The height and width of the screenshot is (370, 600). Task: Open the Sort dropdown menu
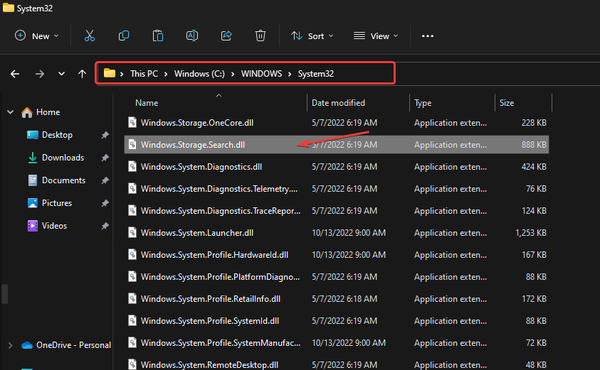pyautogui.click(x=312, y=36)
